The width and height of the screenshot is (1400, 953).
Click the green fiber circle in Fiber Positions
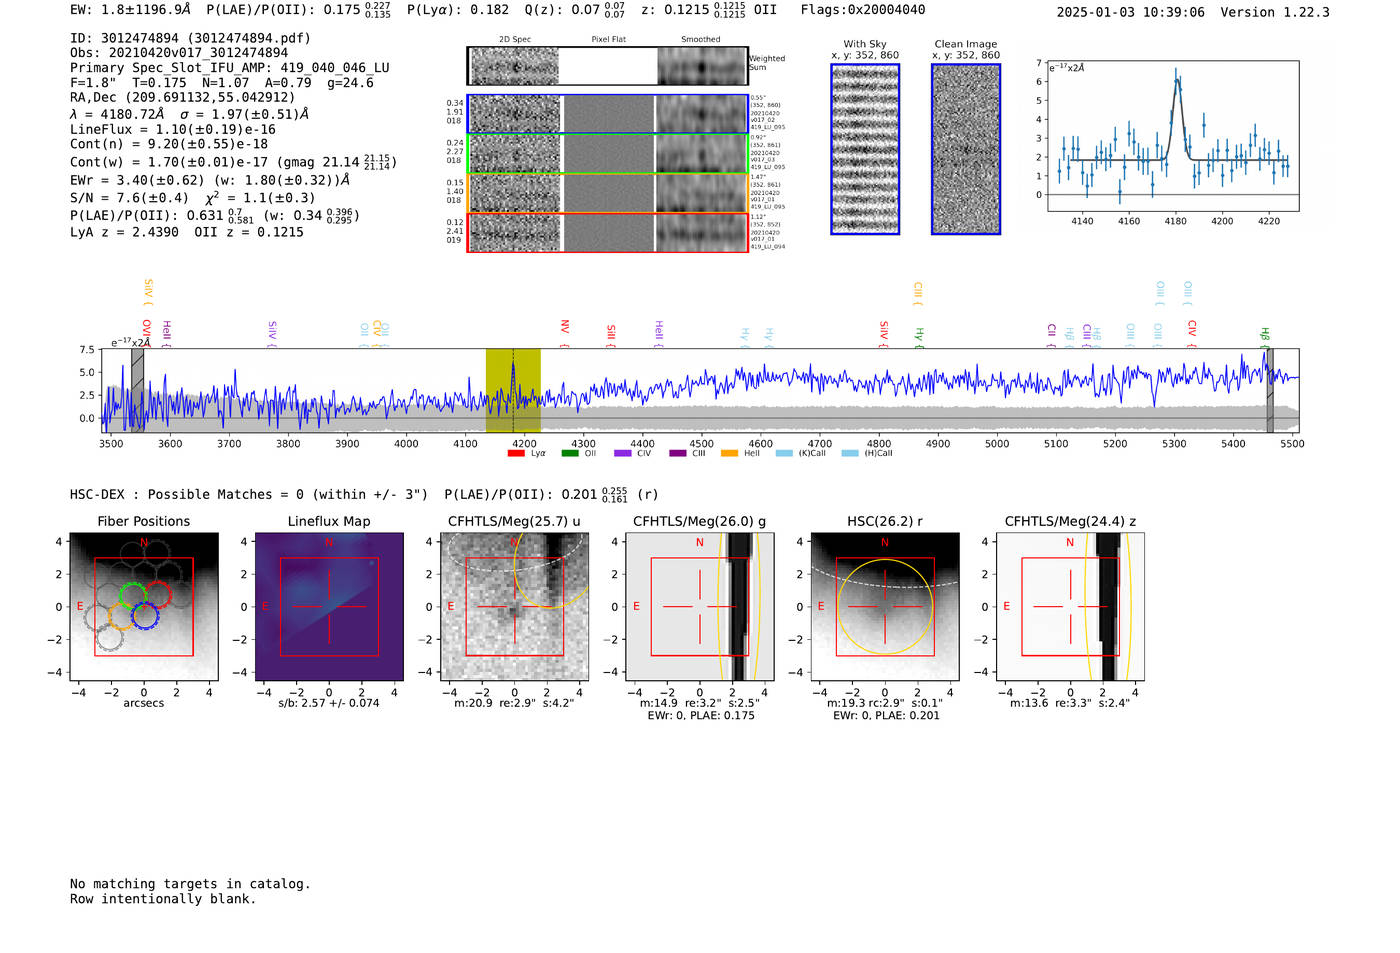pyautogui.click(x=133, y=596)
